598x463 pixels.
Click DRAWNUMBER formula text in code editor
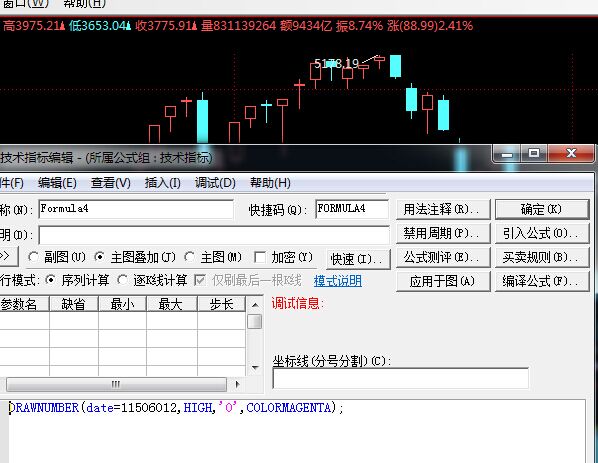(x=43, y=408)
